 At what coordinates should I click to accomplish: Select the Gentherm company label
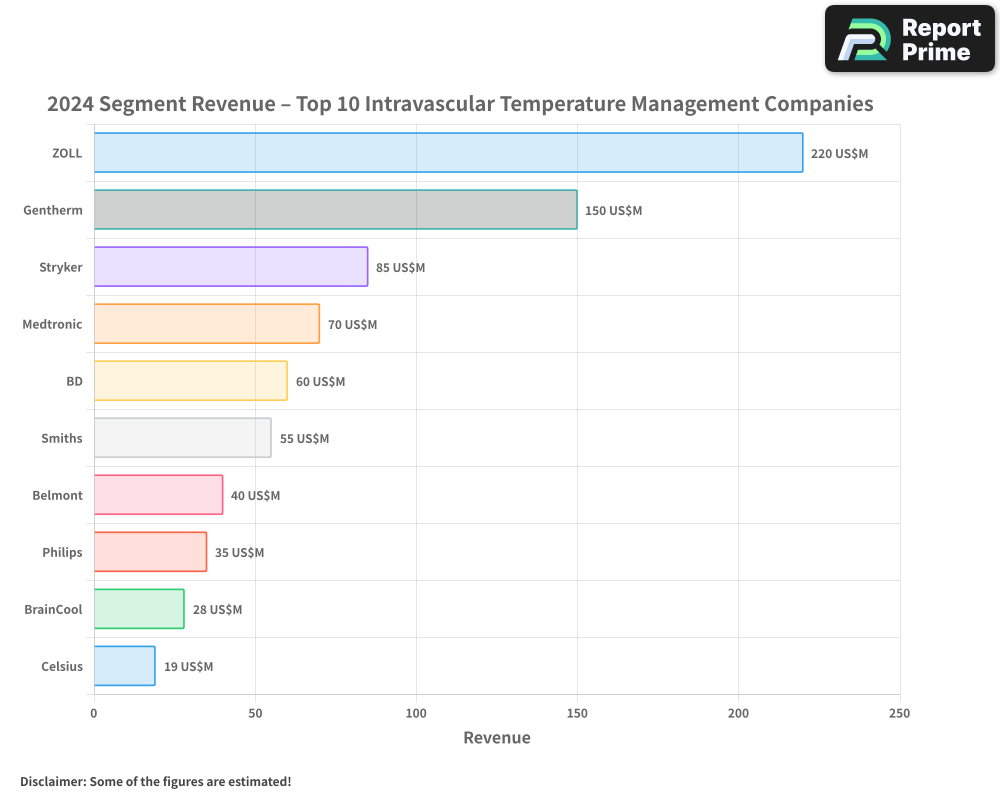pyautogui.click(x=53, y=210)
